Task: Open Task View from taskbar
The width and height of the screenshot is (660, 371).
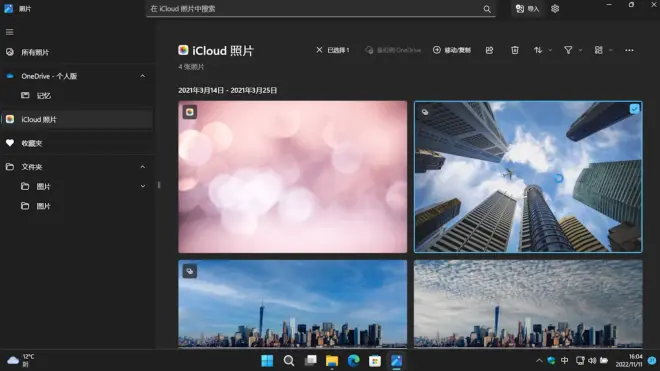Action: point(311,361)
